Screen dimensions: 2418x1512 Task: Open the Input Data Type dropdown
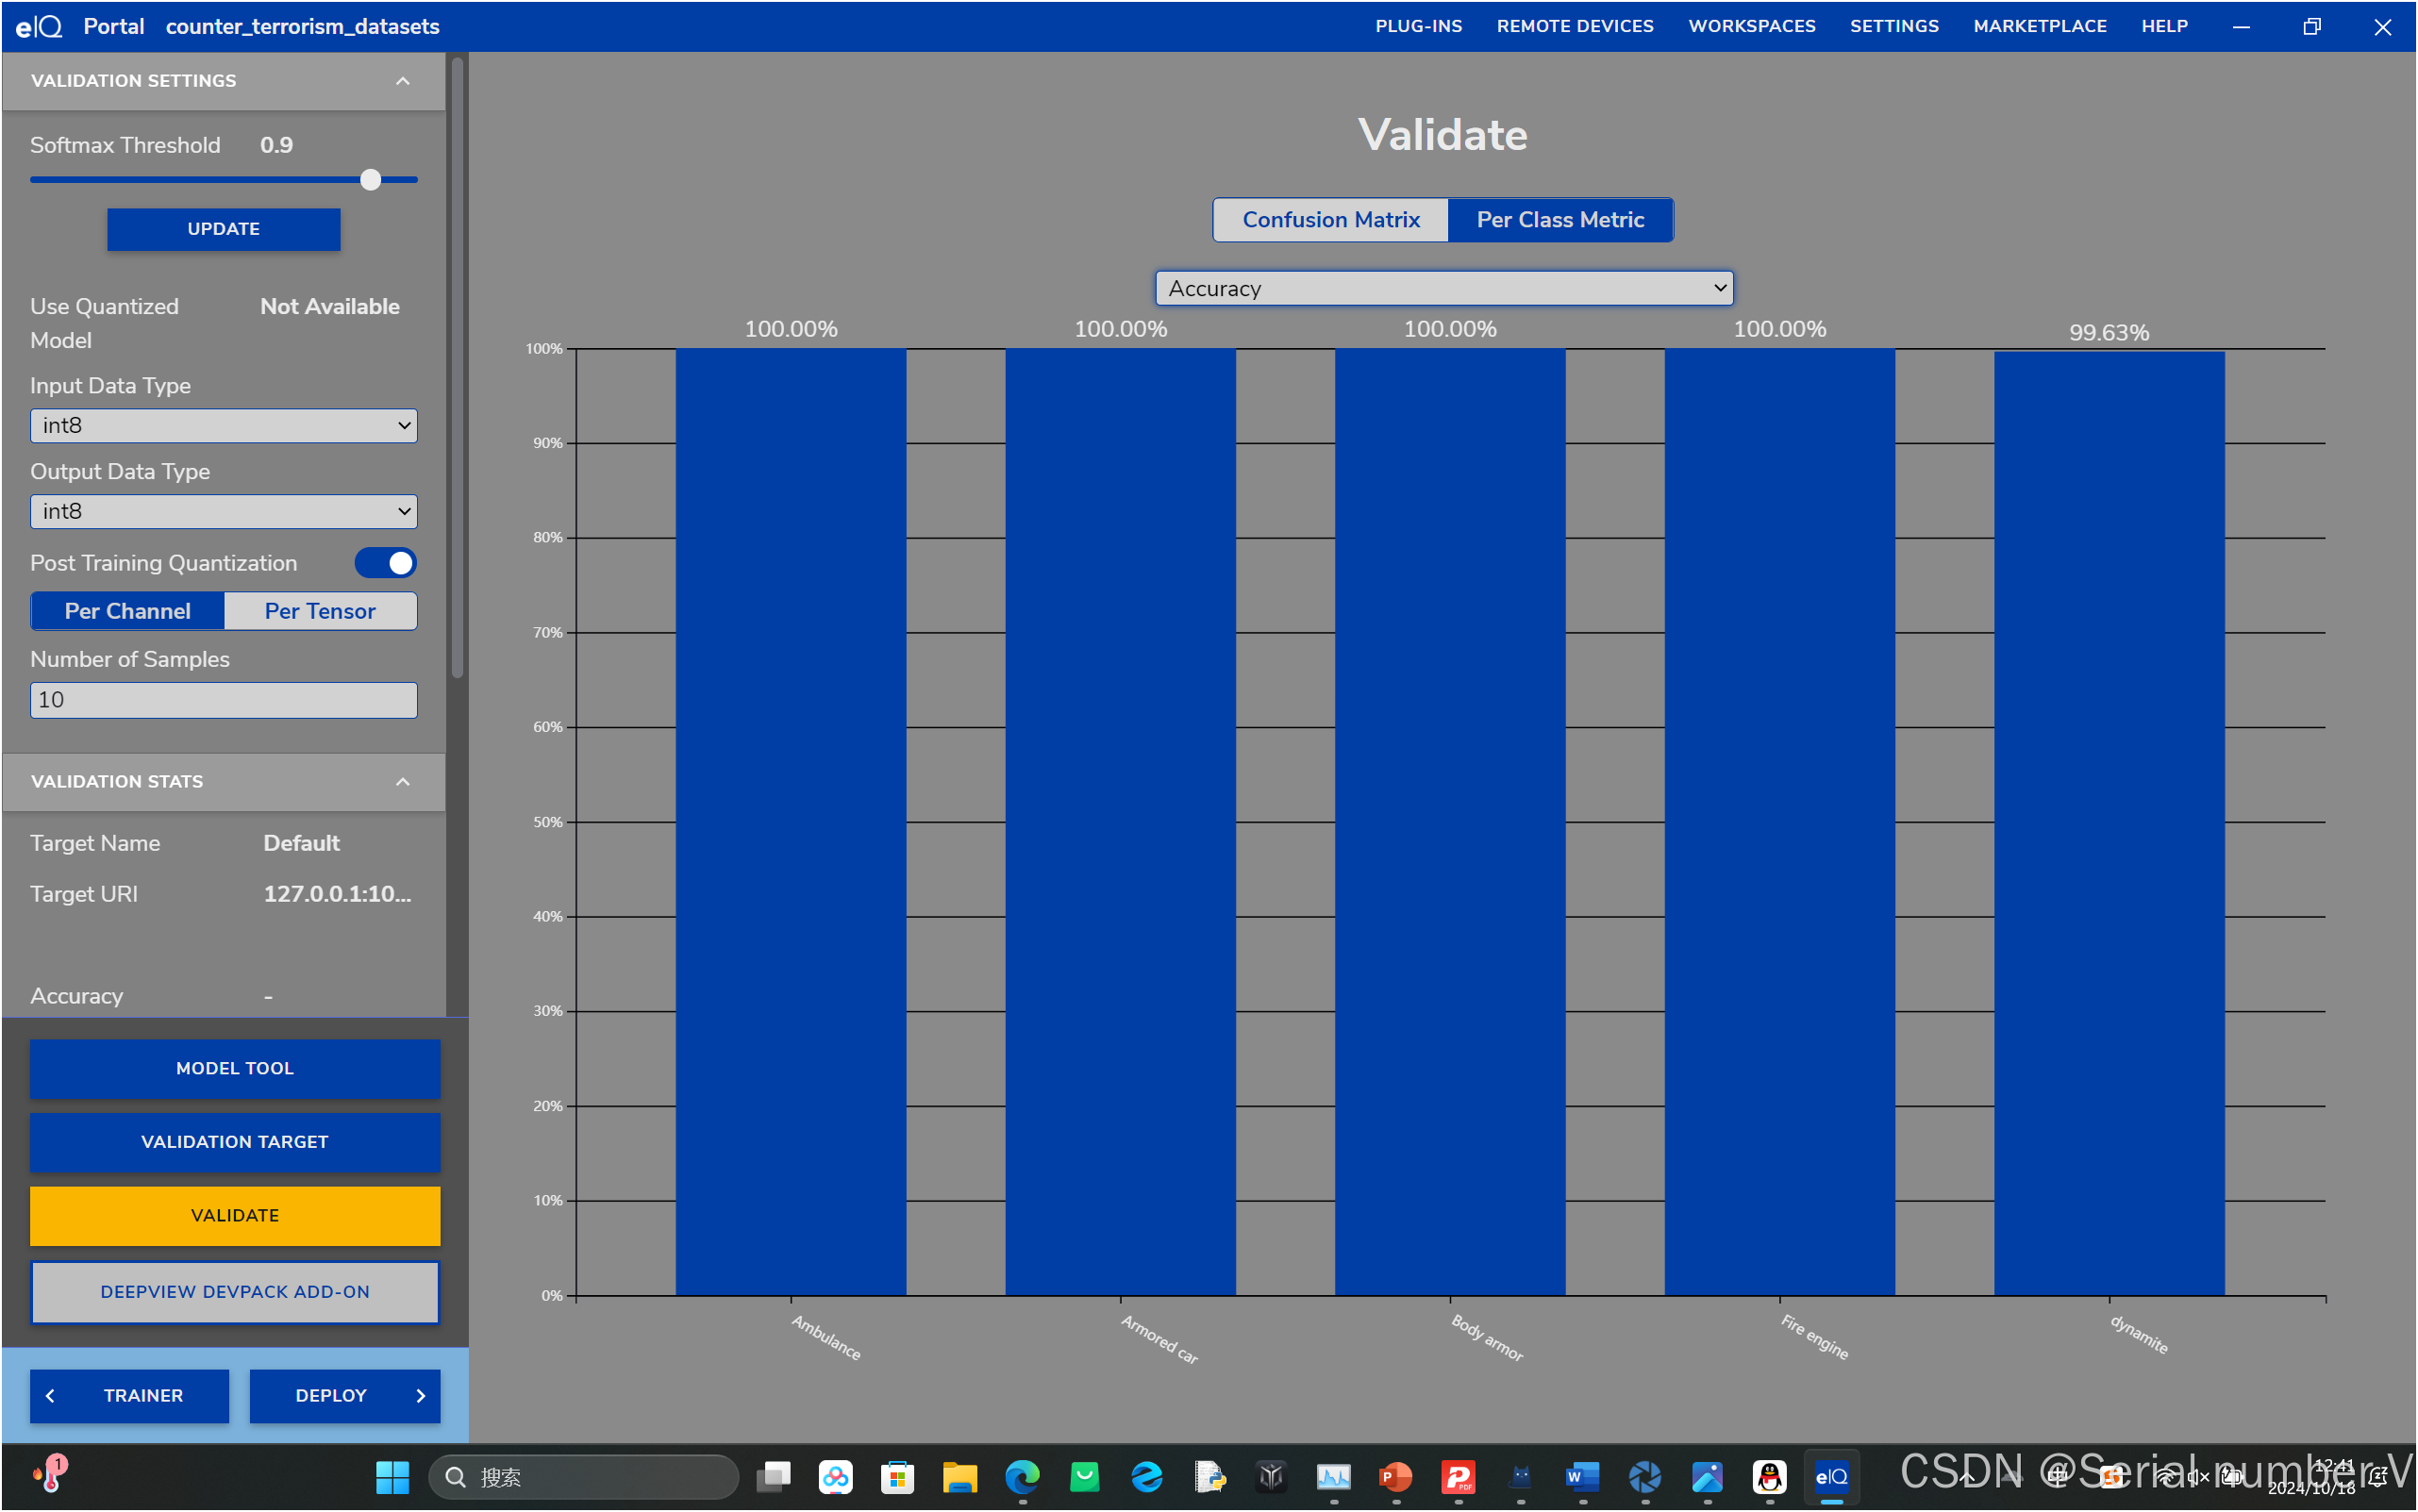point(223,426)
